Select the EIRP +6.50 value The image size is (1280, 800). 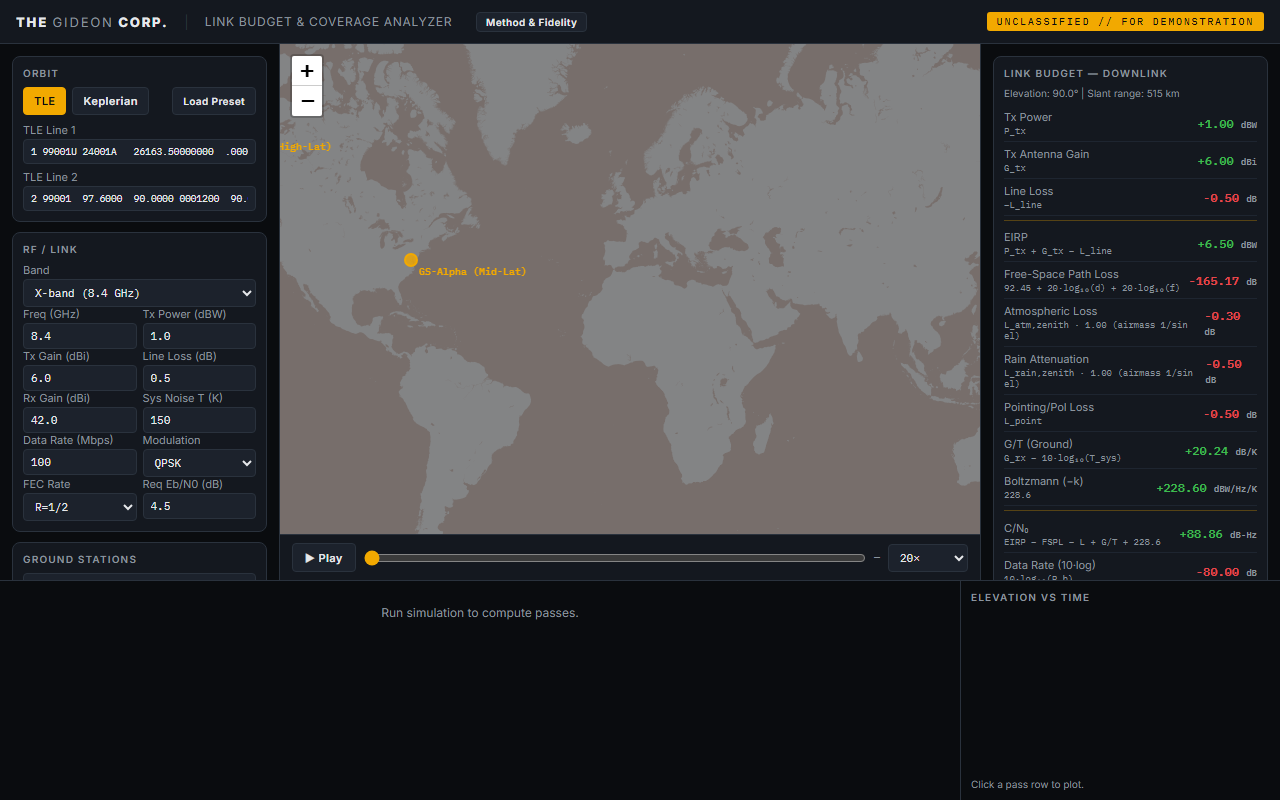coord(1216,244)
